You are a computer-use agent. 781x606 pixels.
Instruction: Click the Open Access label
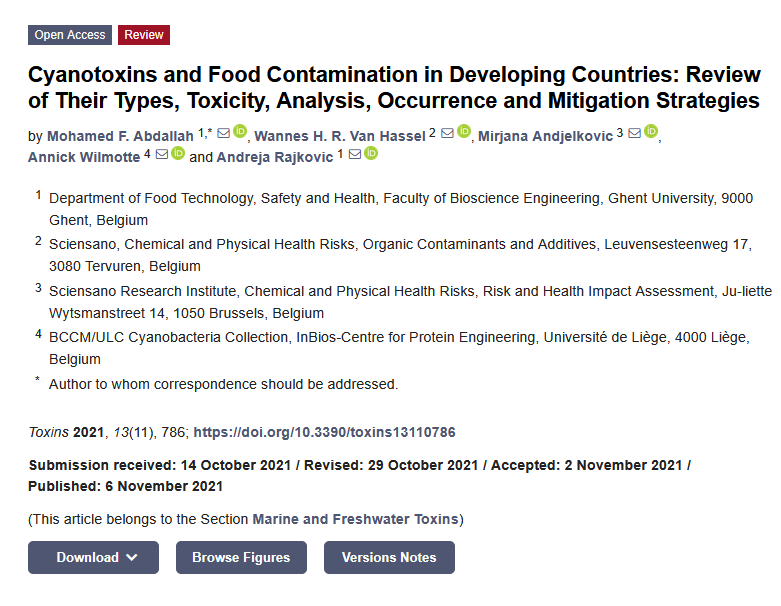(x=70, y=35)
